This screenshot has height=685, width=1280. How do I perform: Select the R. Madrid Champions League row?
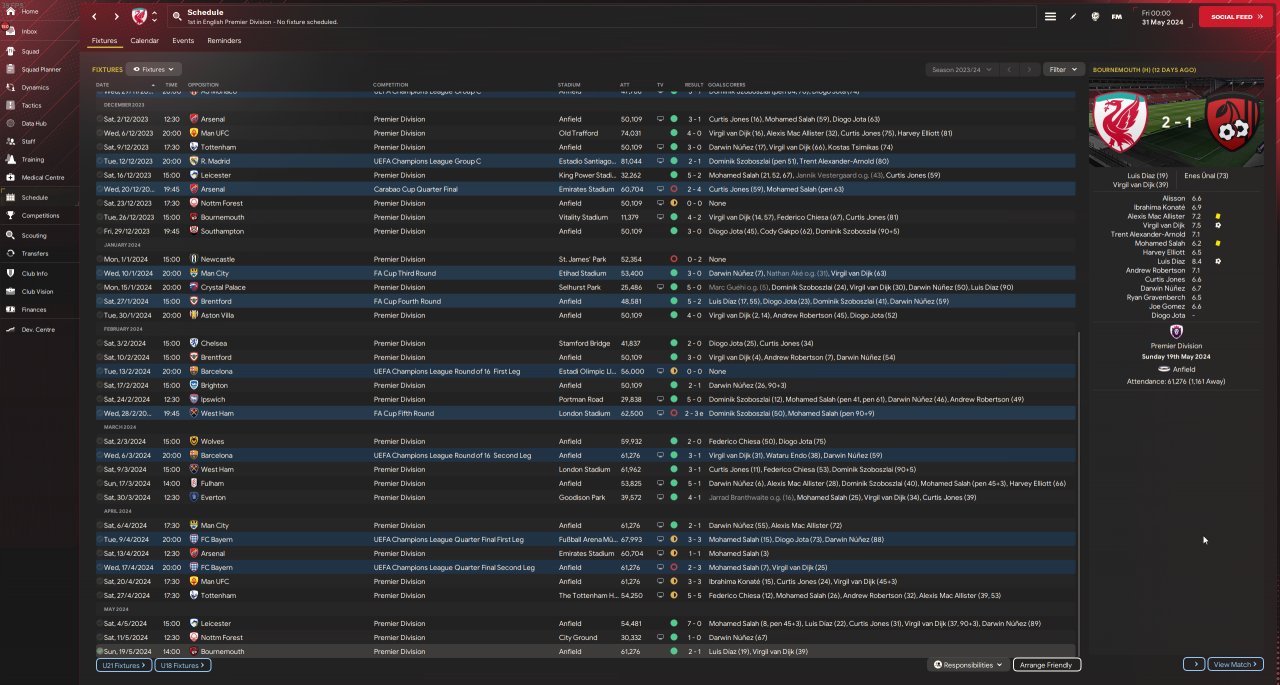click(587, 161)
